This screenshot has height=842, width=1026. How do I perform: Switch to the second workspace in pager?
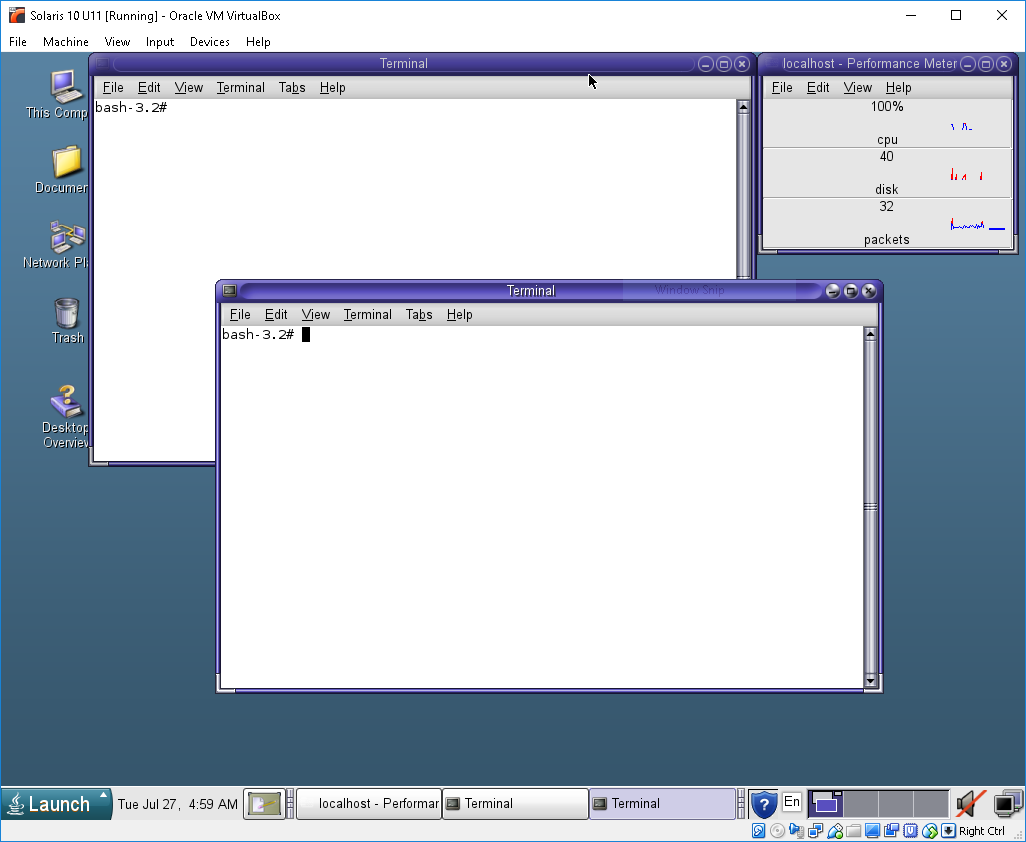click(860, 804)
